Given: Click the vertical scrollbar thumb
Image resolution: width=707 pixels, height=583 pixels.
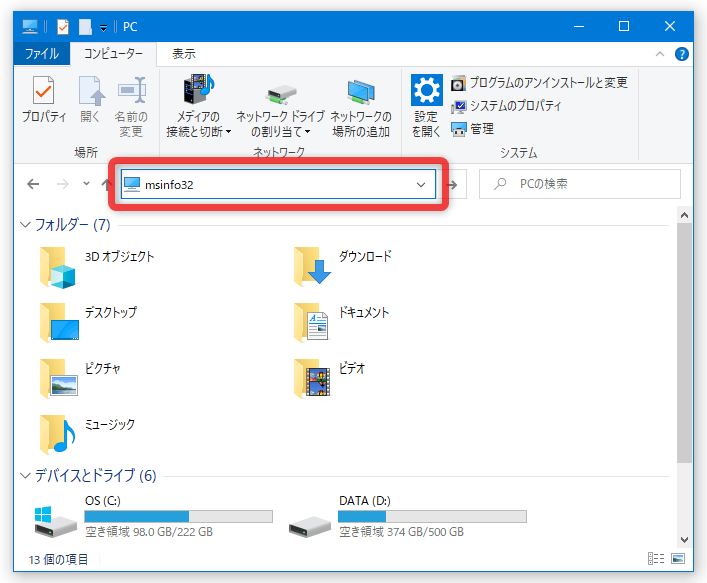Looking at the screenshot, I should pyautogui.click(x=684, y=343).
